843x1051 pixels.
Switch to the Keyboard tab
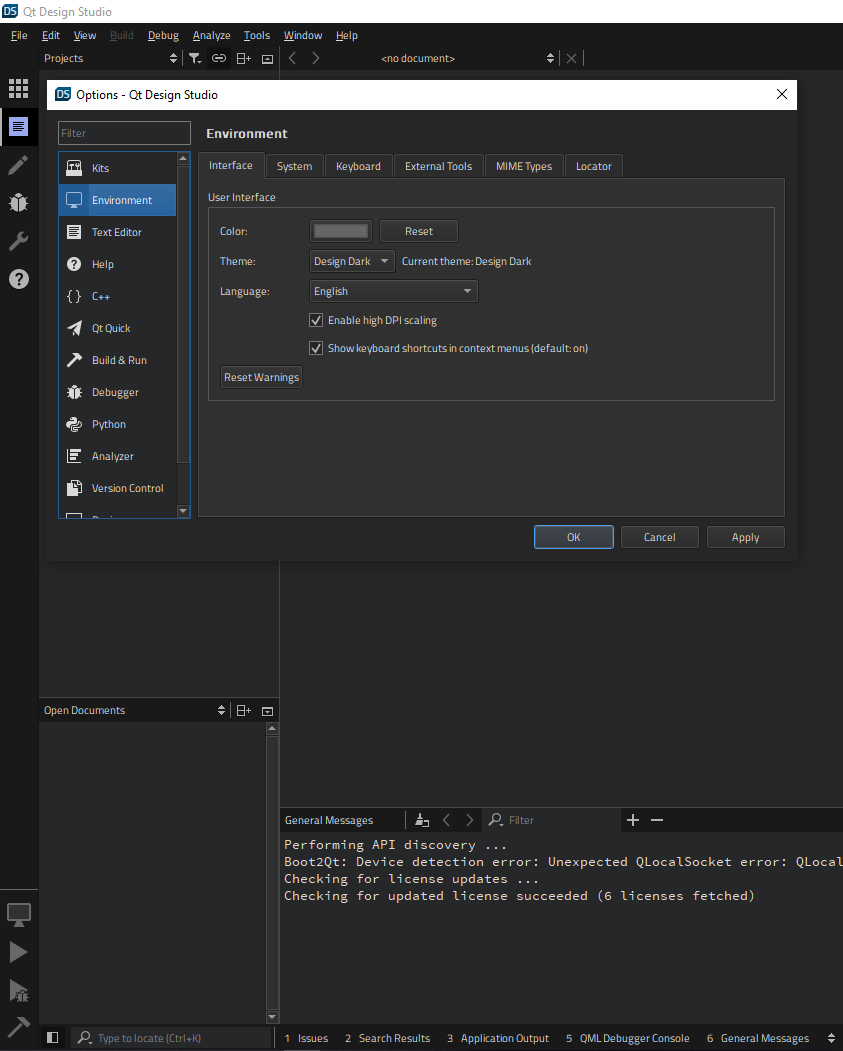[x=358, y=166]
